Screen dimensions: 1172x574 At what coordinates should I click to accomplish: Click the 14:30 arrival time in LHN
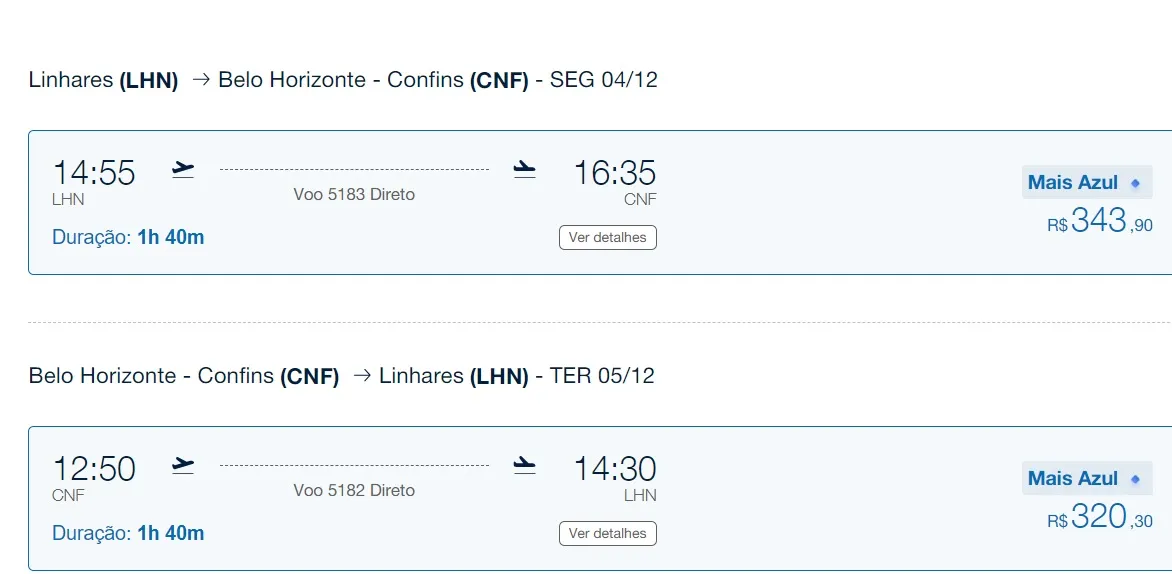[614, 469]
